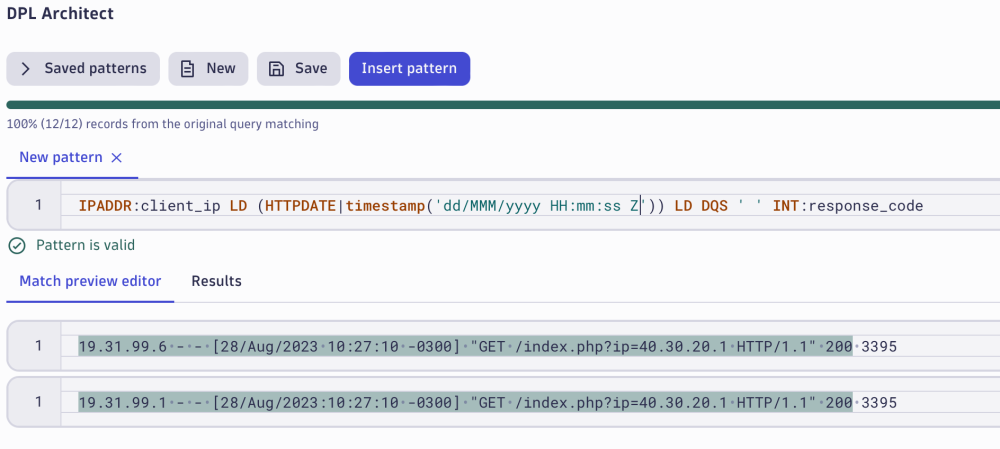The image size is (1000, 449).
Task: Place cursor on response_code in the pattern
Action: [x=865, y=206]
